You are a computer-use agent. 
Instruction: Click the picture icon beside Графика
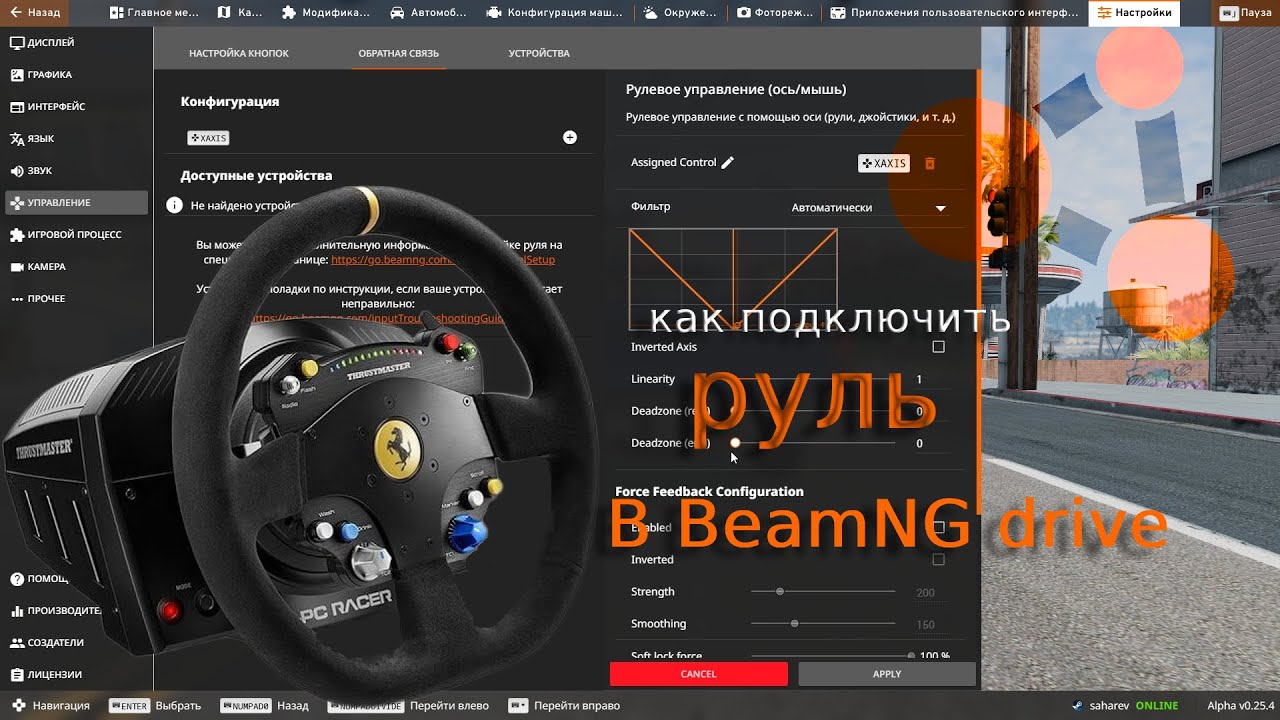(17, 75)
